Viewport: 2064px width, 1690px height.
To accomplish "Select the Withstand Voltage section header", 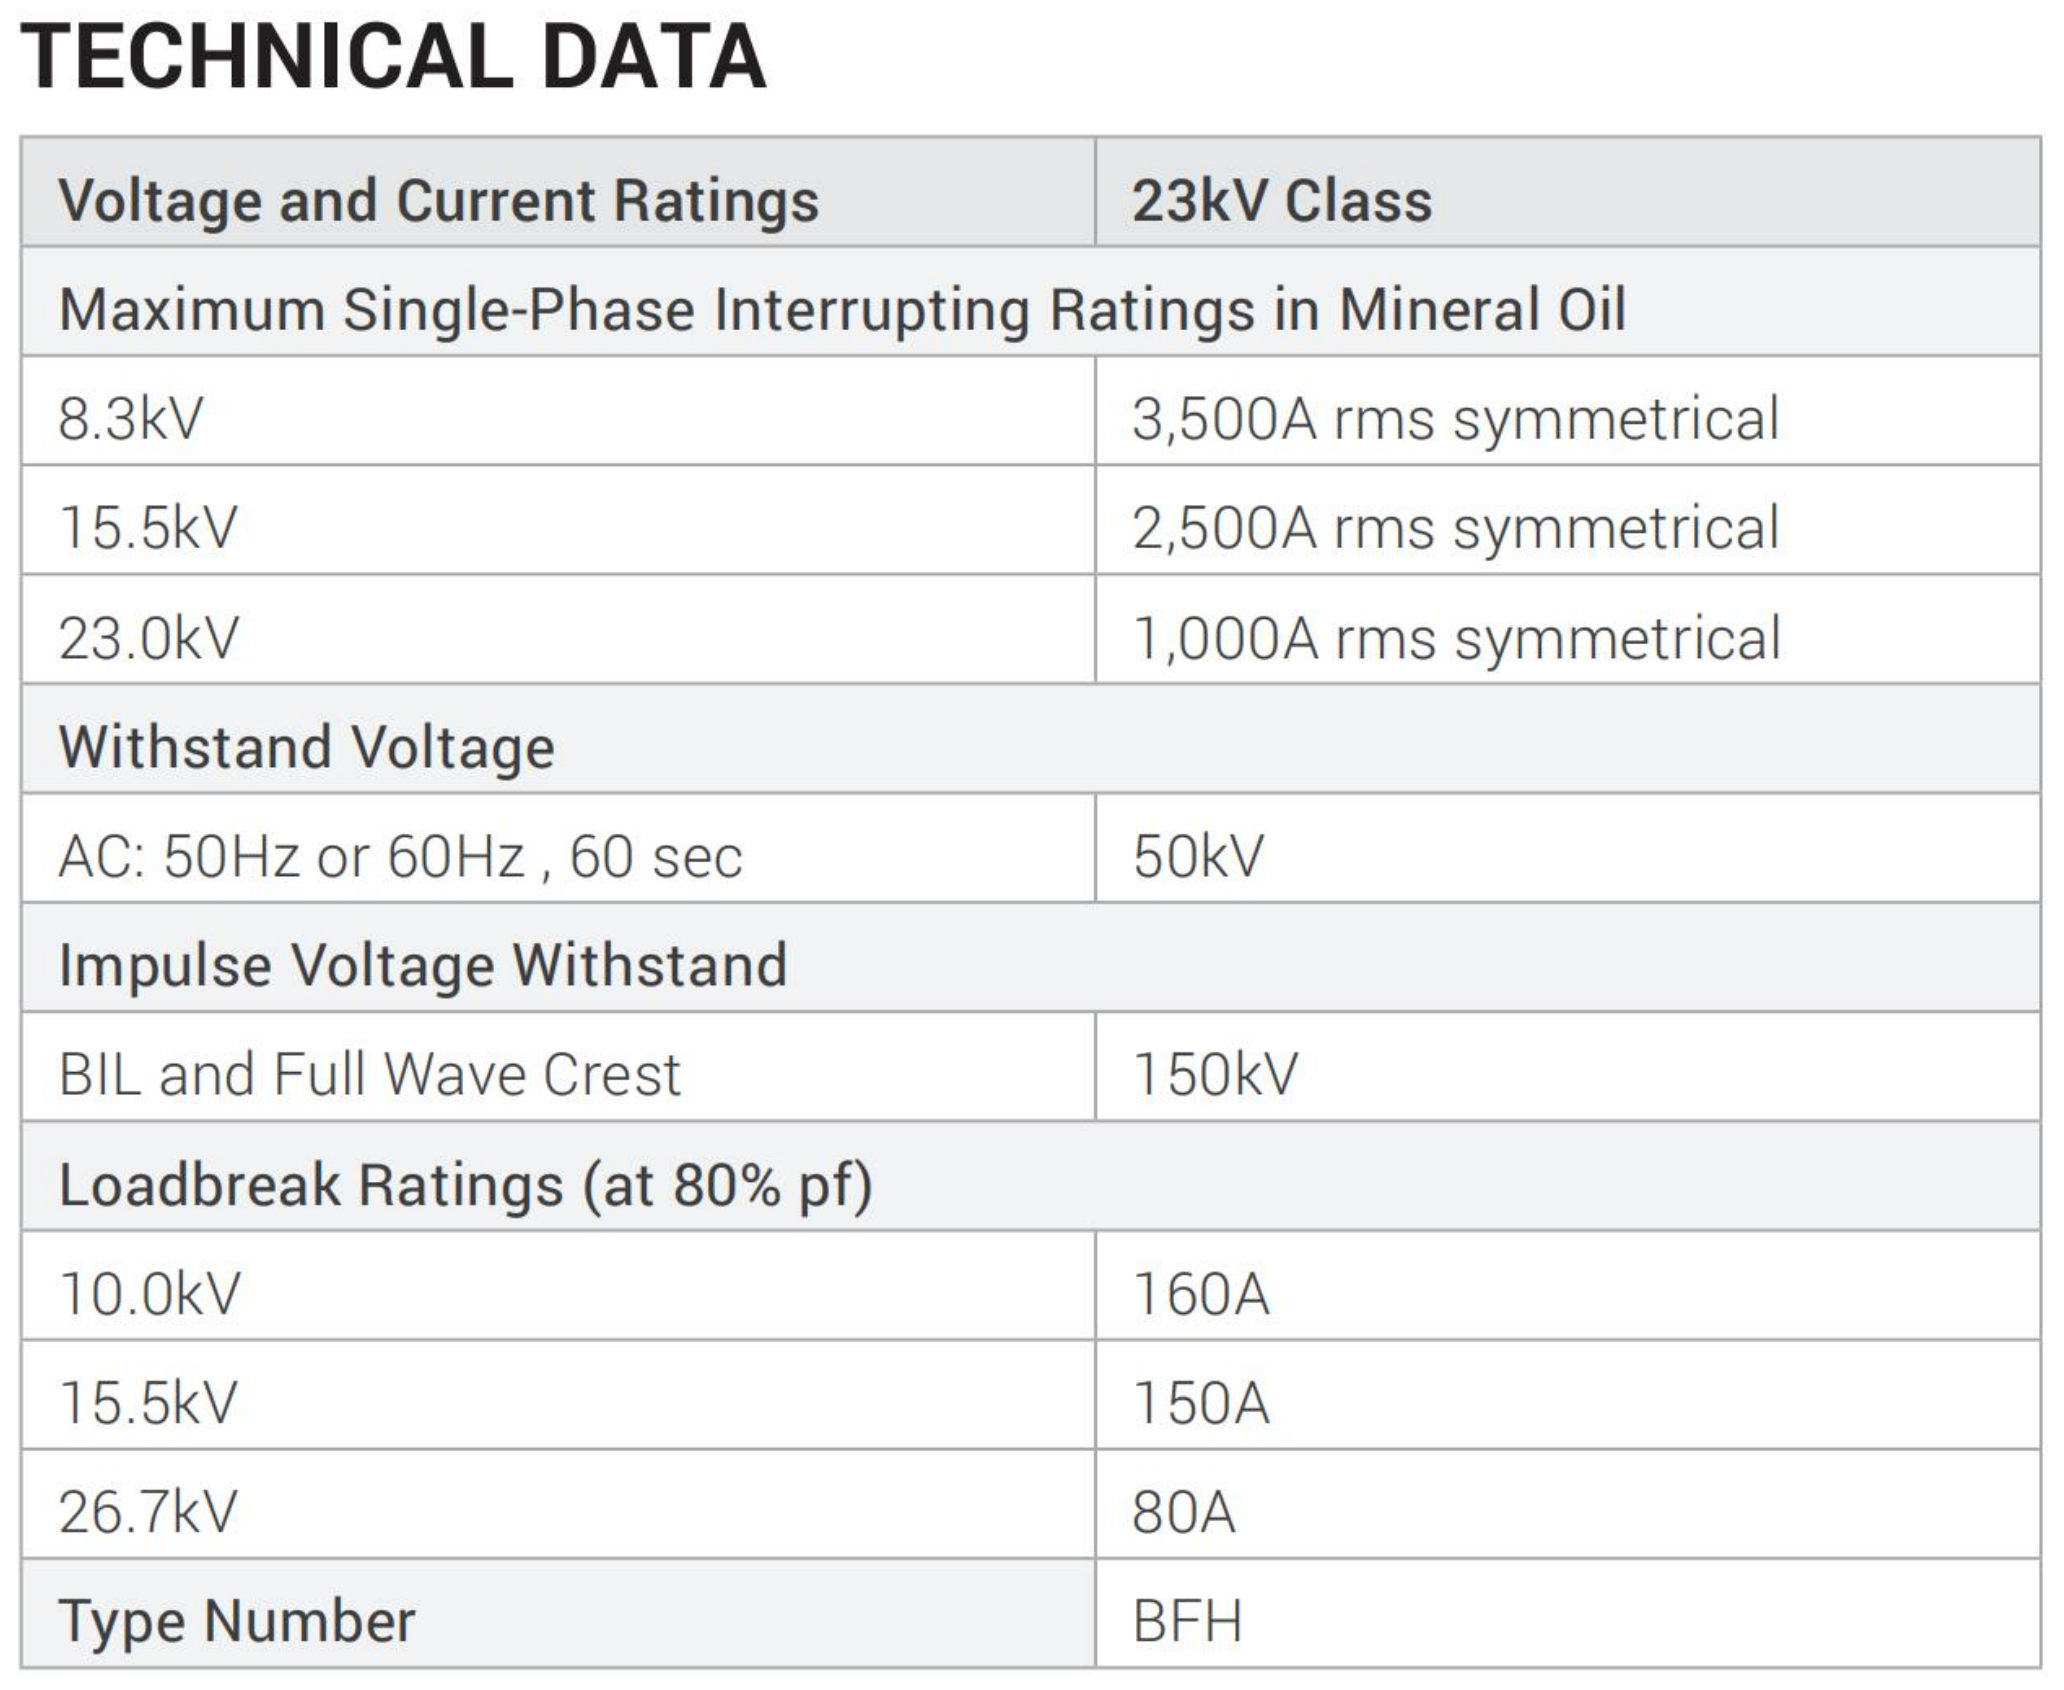I will pos(306,747).
